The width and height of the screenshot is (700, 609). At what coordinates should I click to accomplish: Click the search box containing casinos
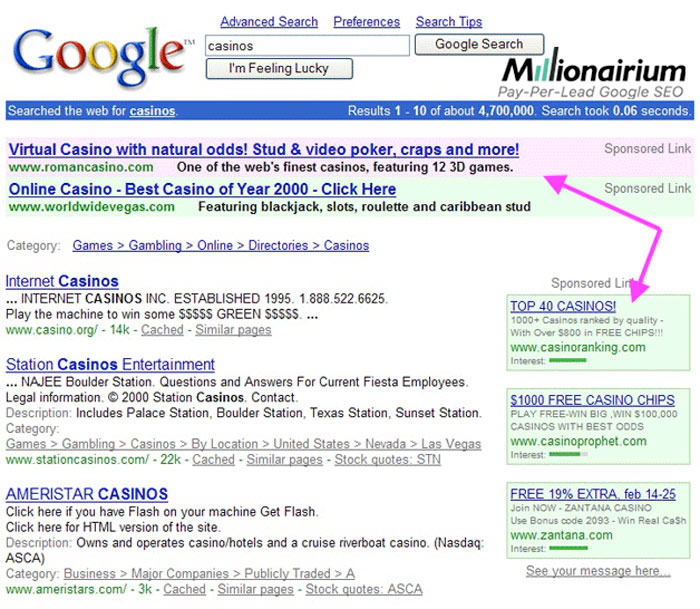(x=307, y=46)
